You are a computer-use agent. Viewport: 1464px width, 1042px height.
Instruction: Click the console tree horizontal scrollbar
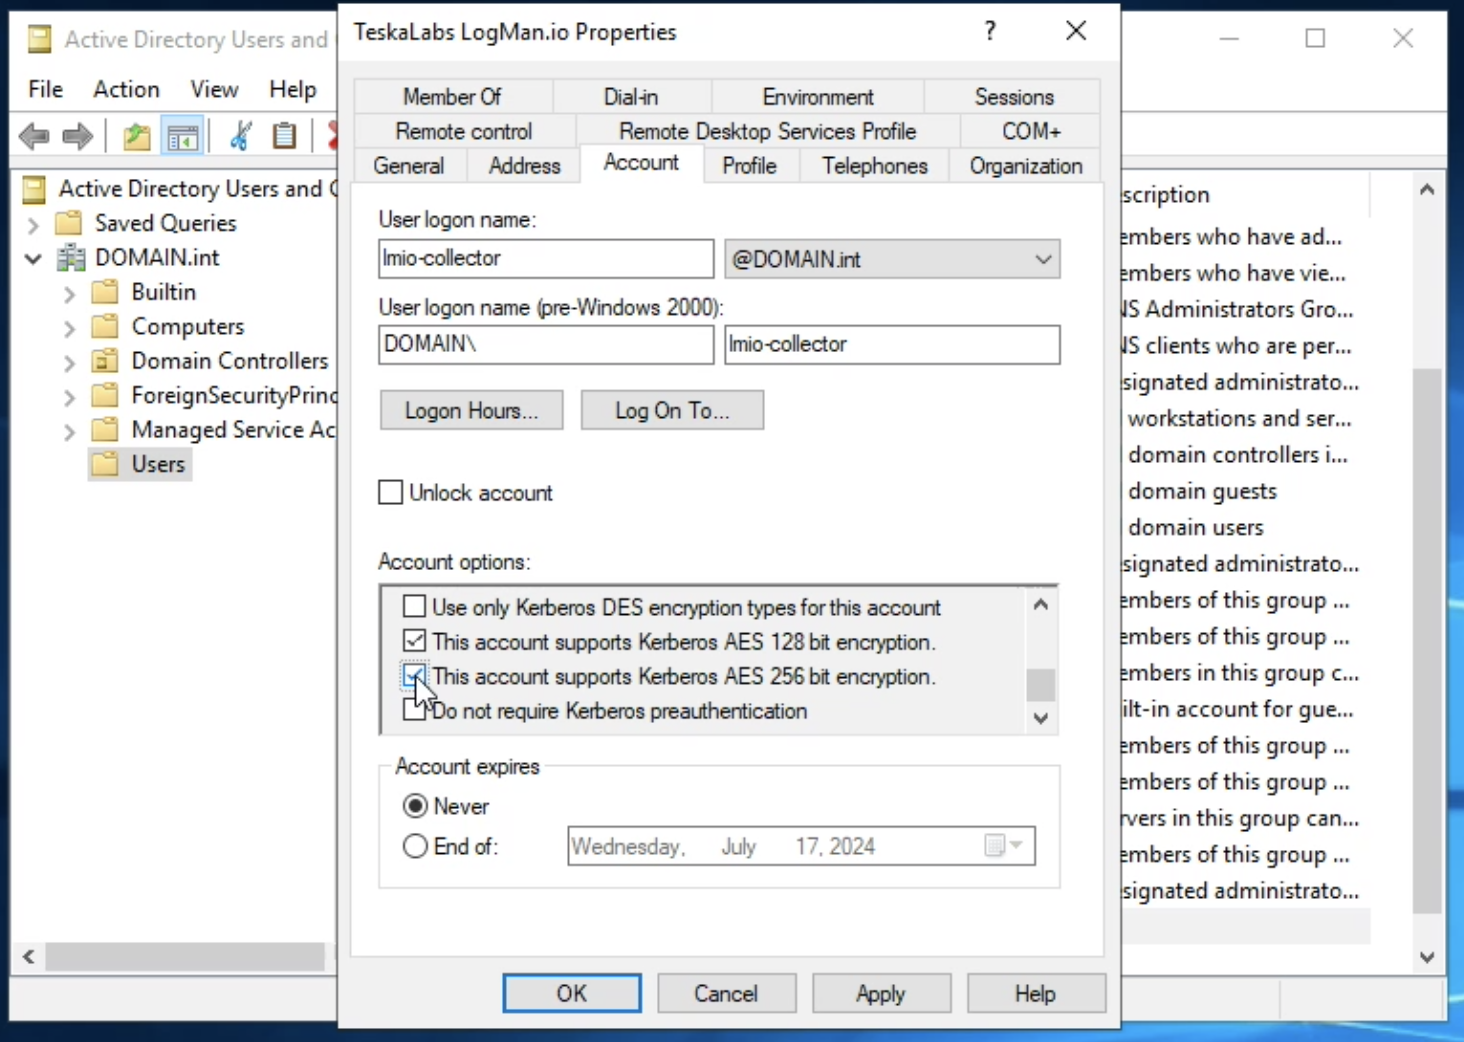185,957
